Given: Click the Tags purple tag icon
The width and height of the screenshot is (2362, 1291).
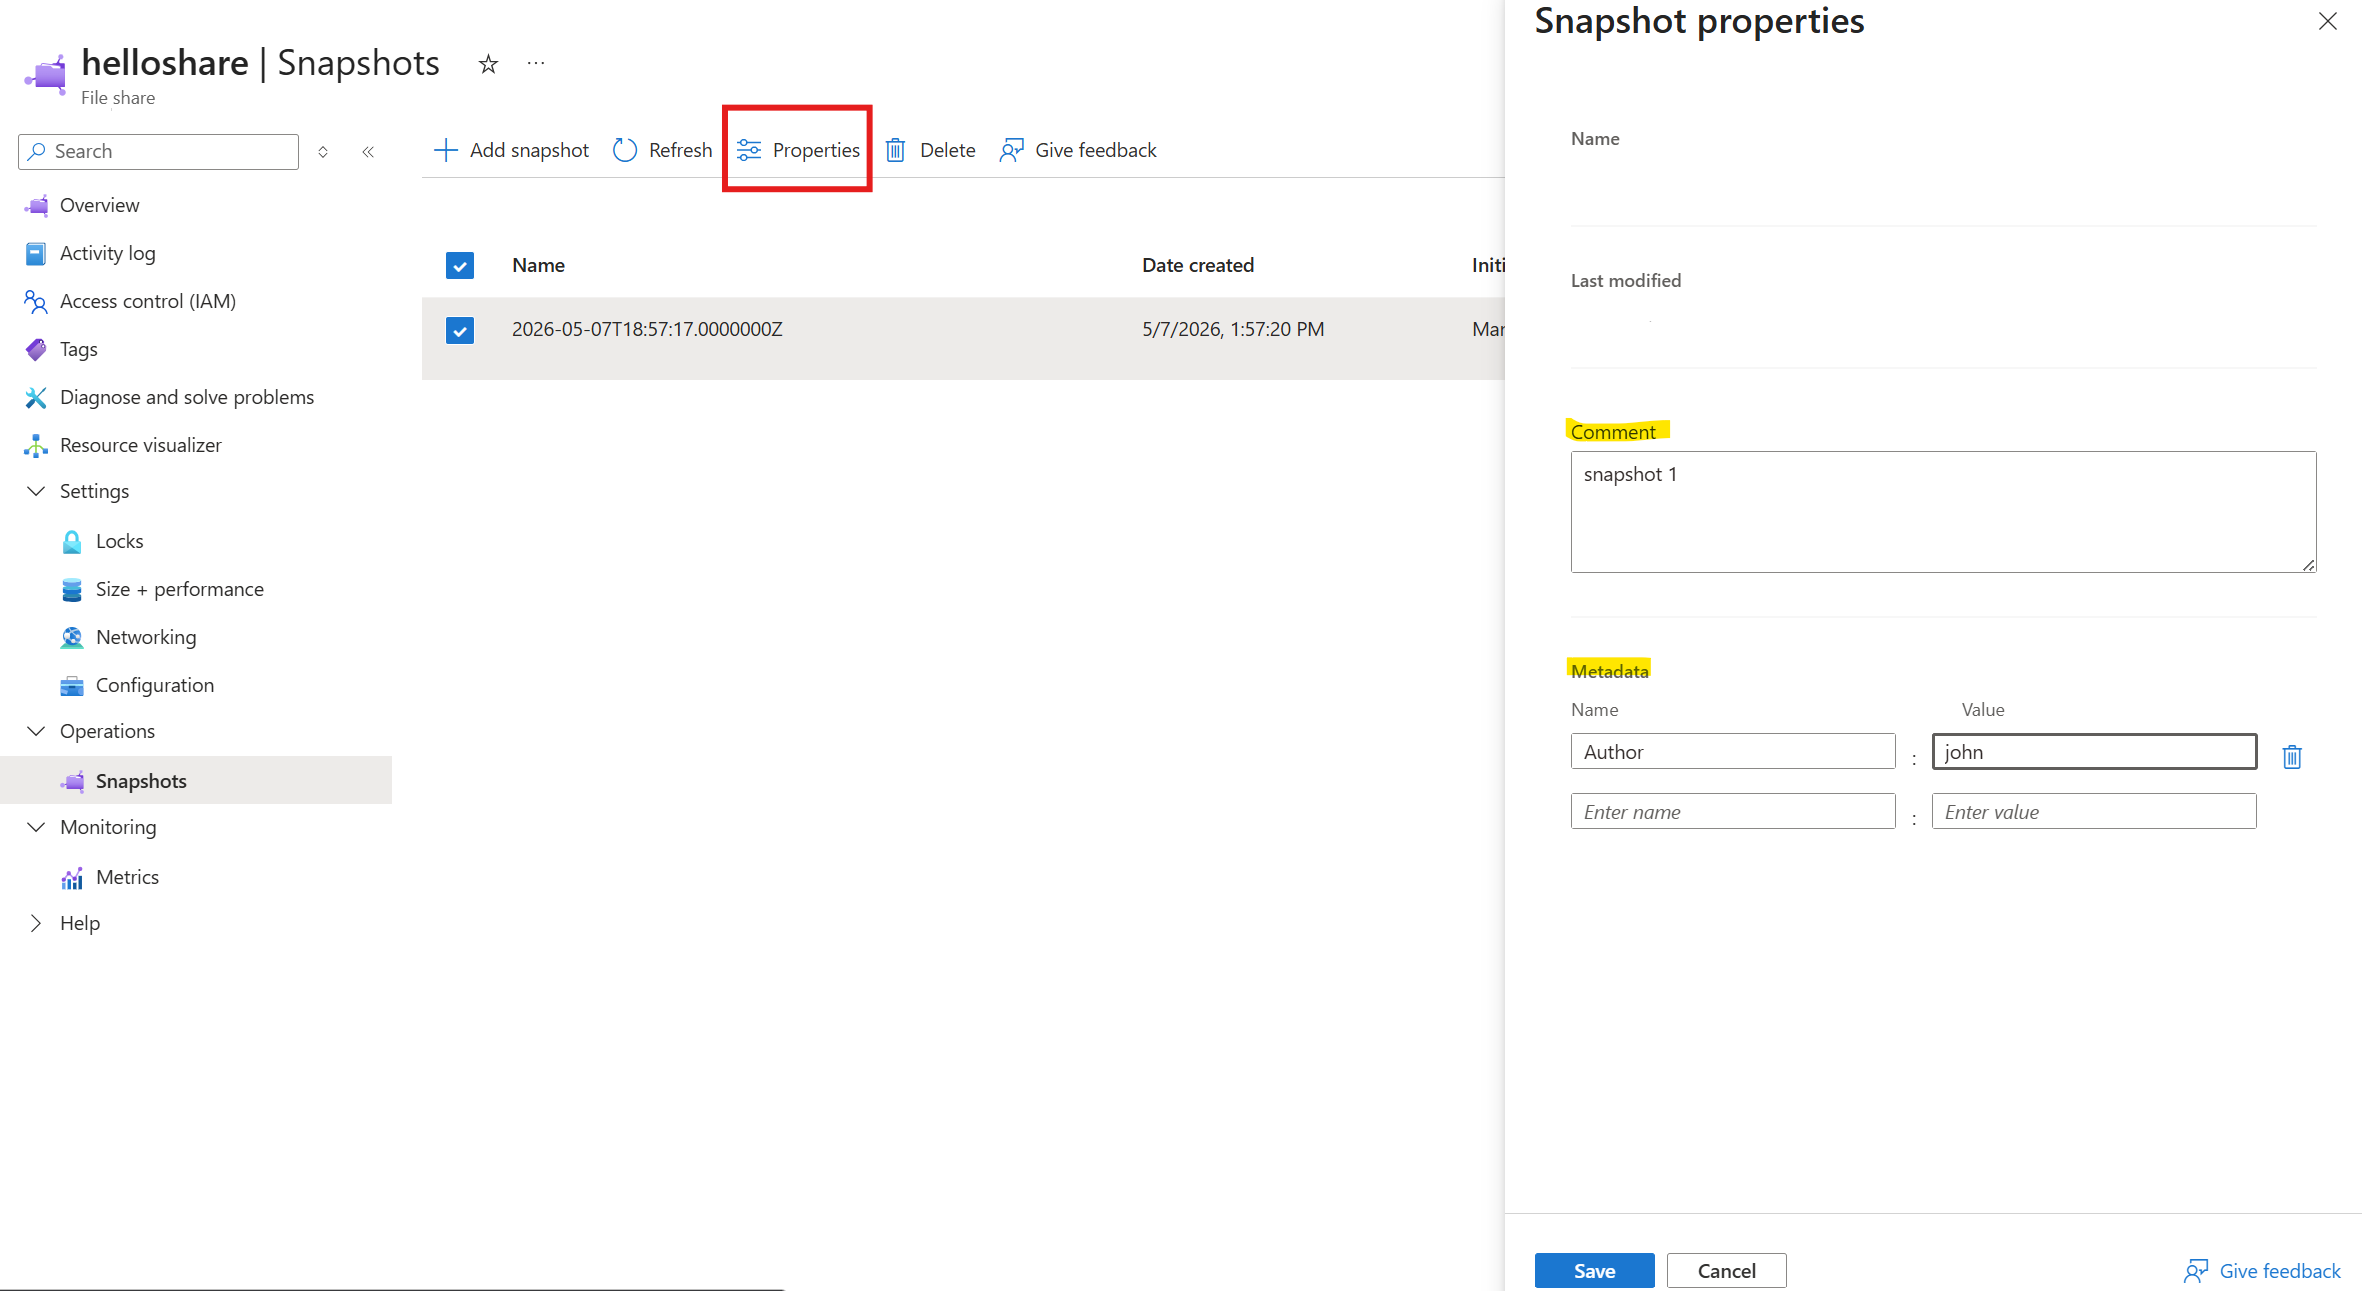Looking at the screenshot, I should tap(36, 349).
